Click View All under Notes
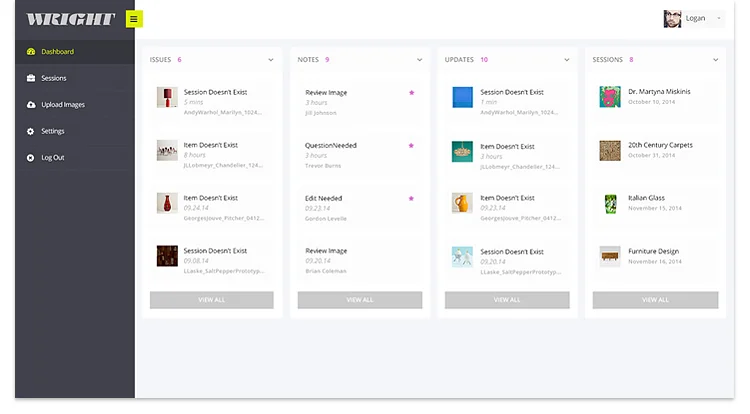750x414 pixels. tap(360, 300)
